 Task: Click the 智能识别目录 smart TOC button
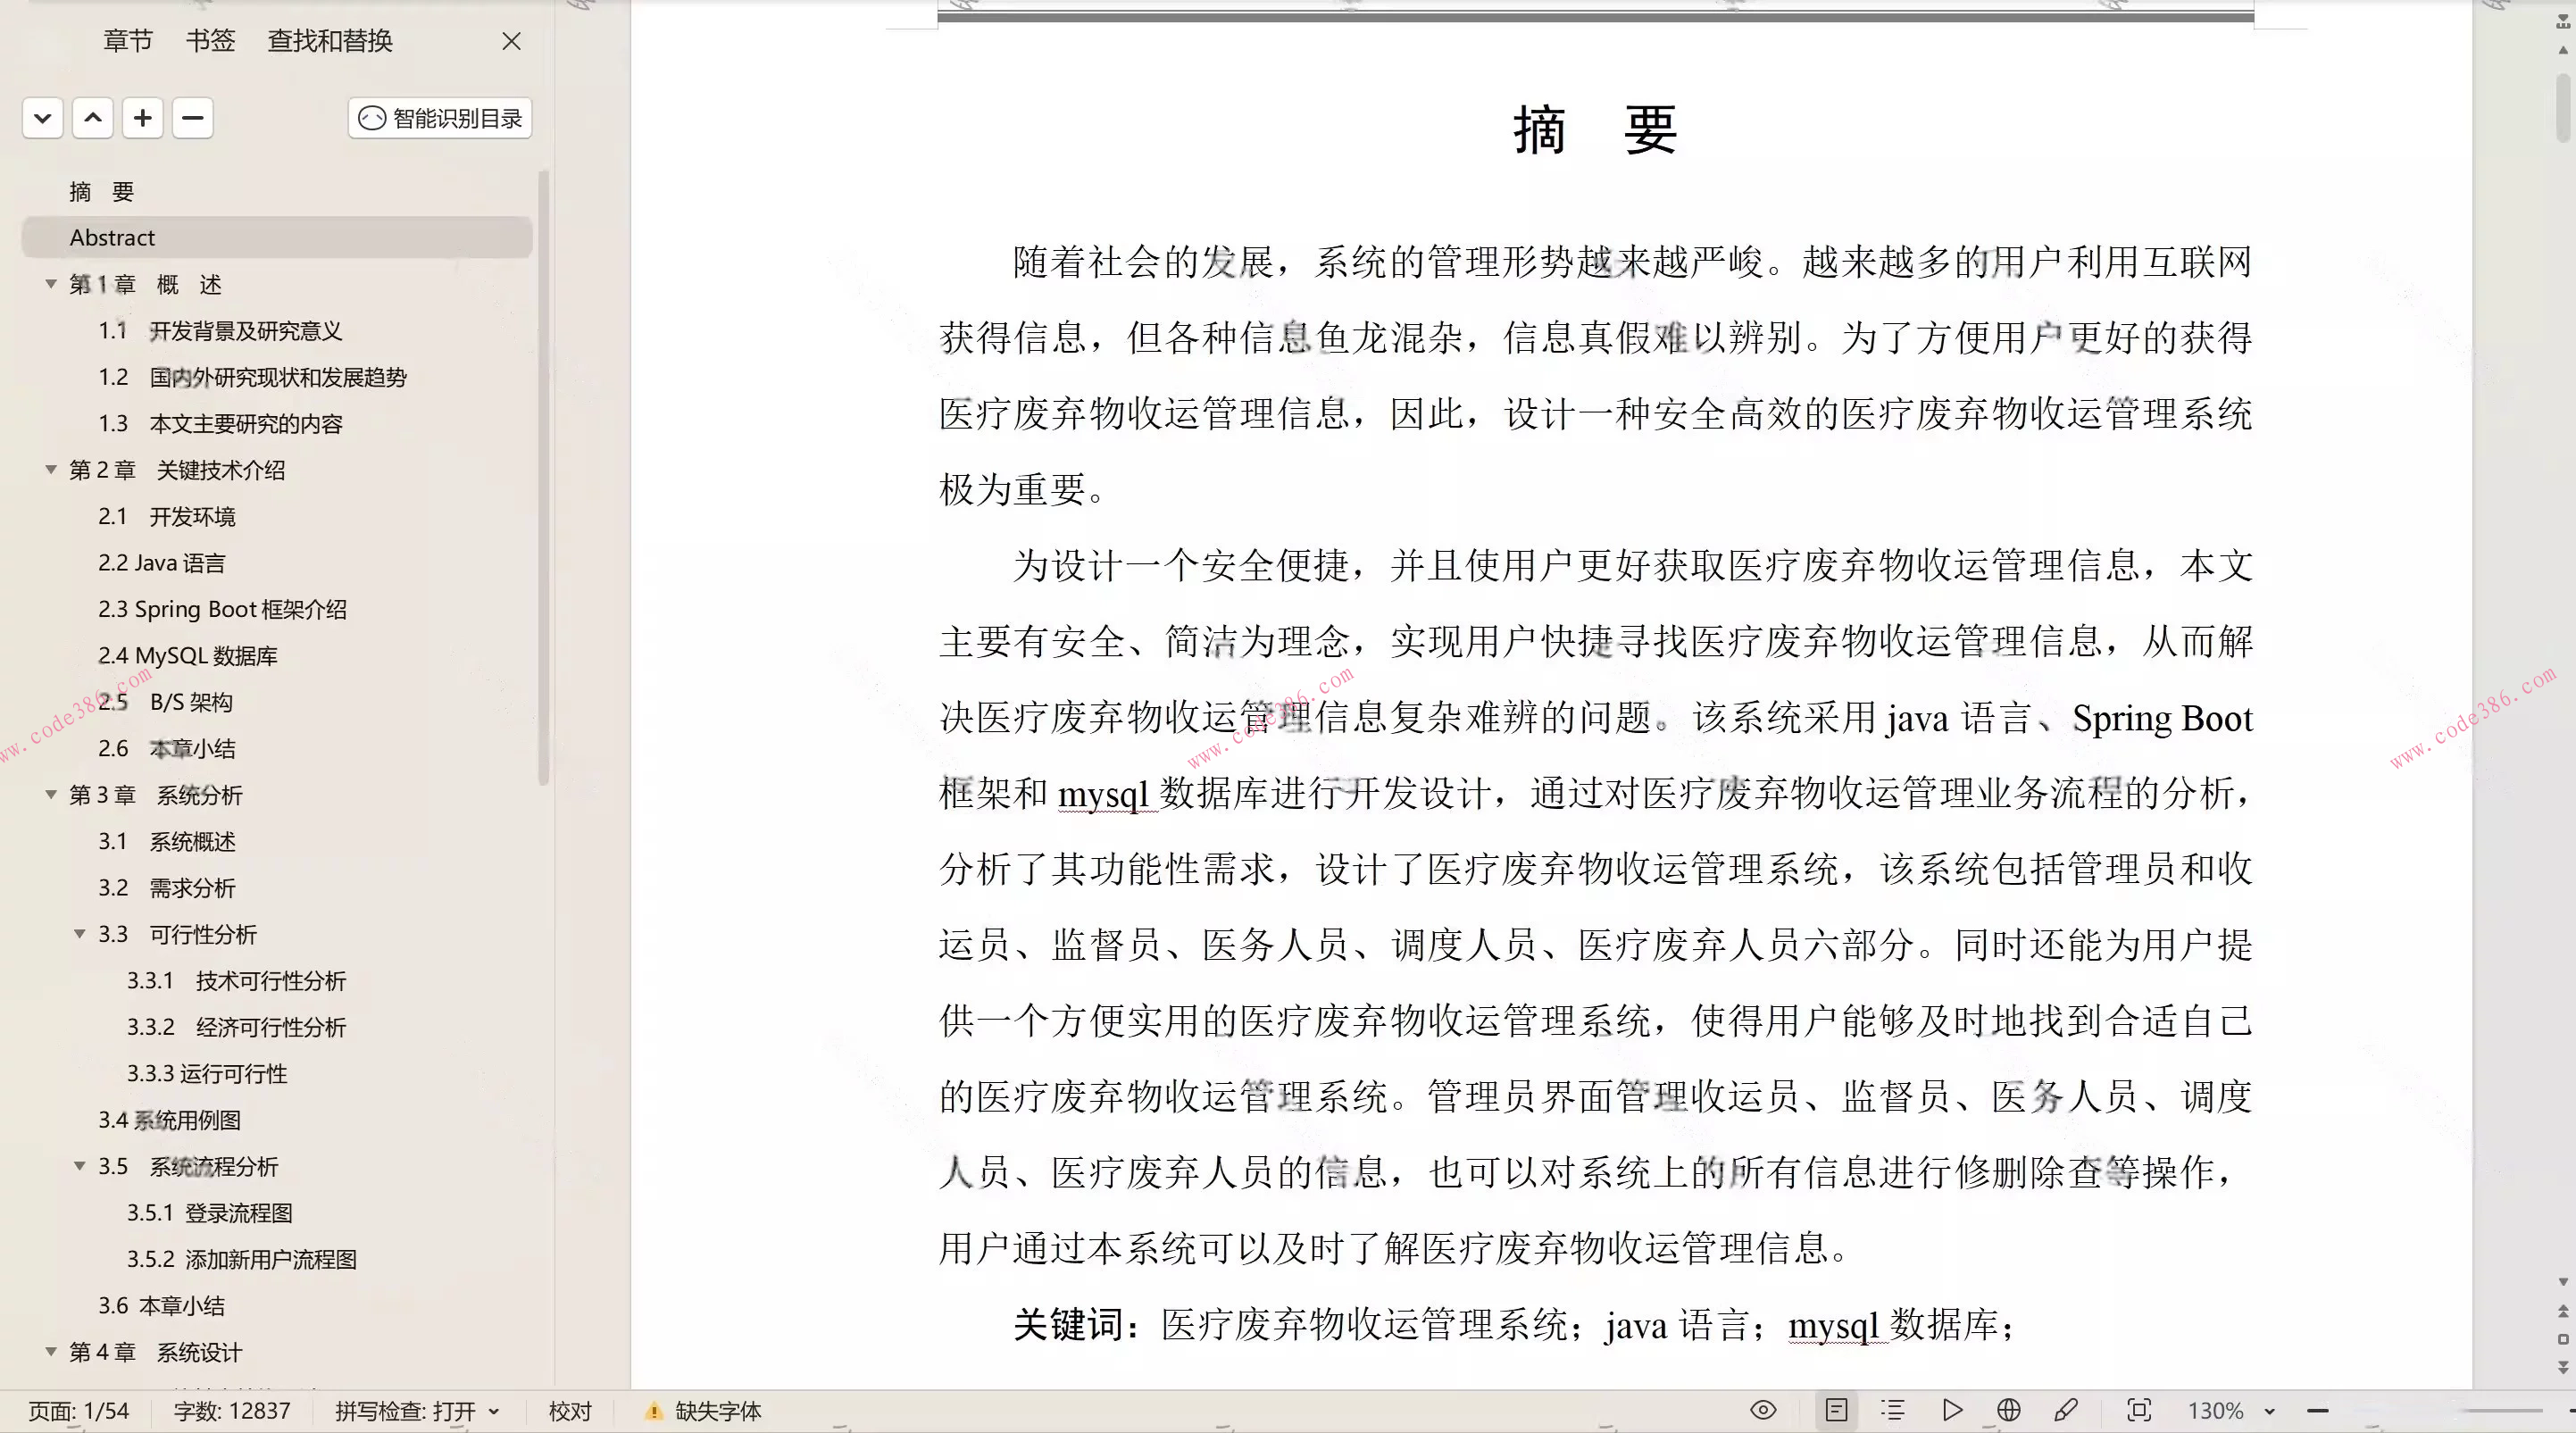(x=438, y=118)
